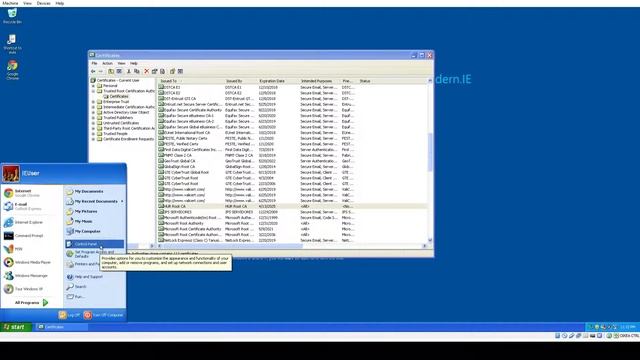The width and height of the screenshot is (640, 360).
Task: Expand Intermediate Certification Authorities folder
Action: (x=93, y=107)
